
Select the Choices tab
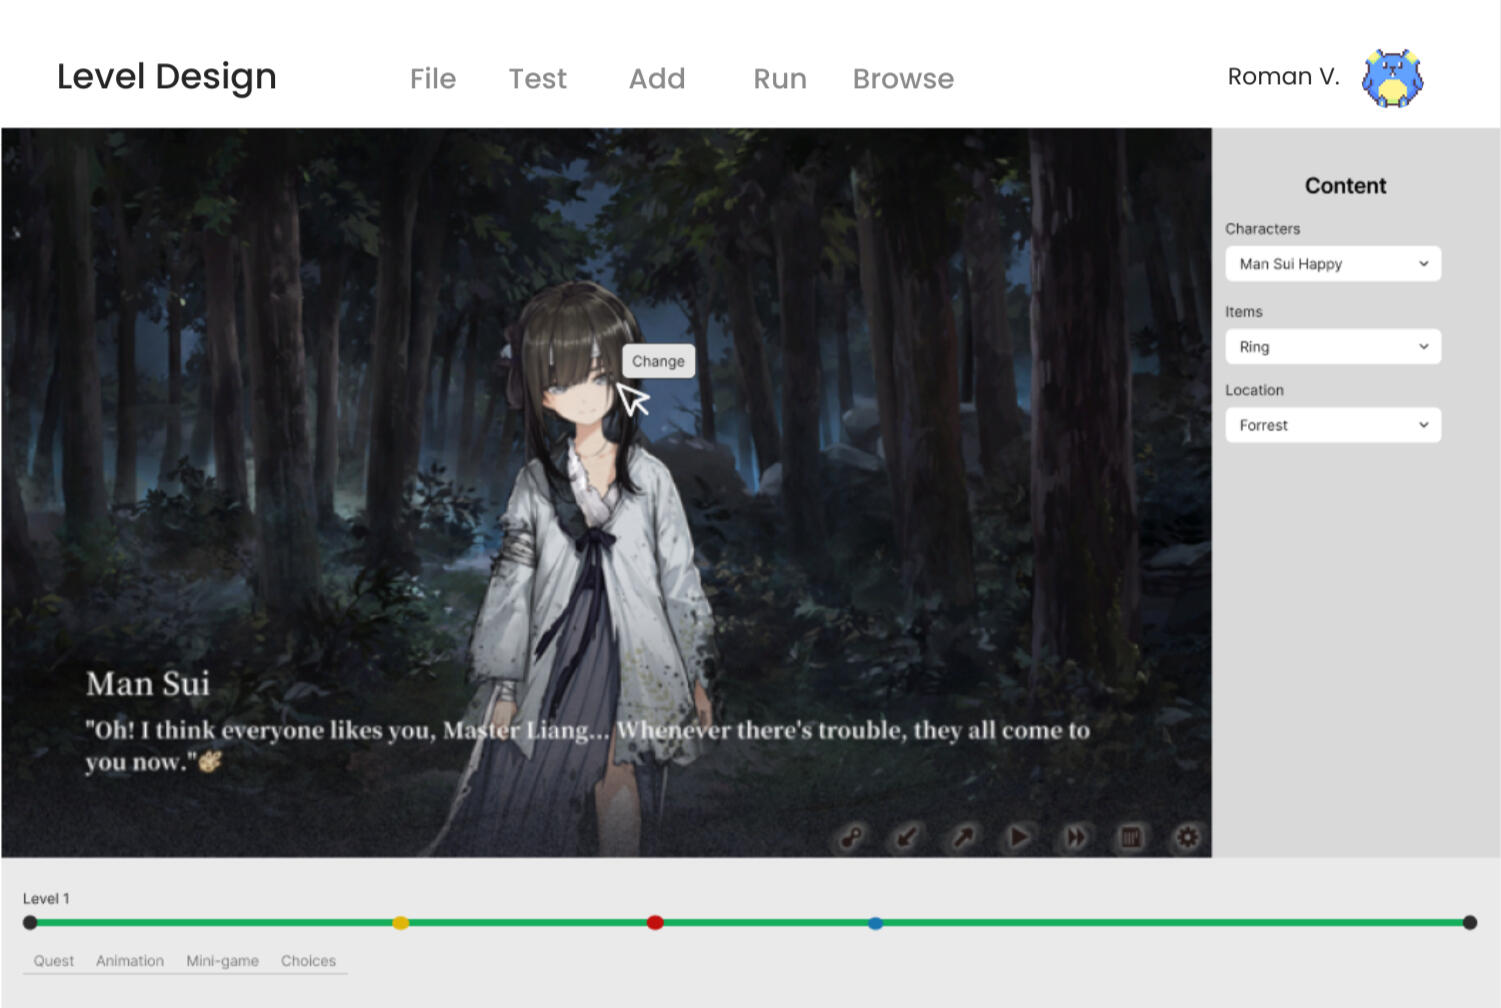tap(308, 961)
